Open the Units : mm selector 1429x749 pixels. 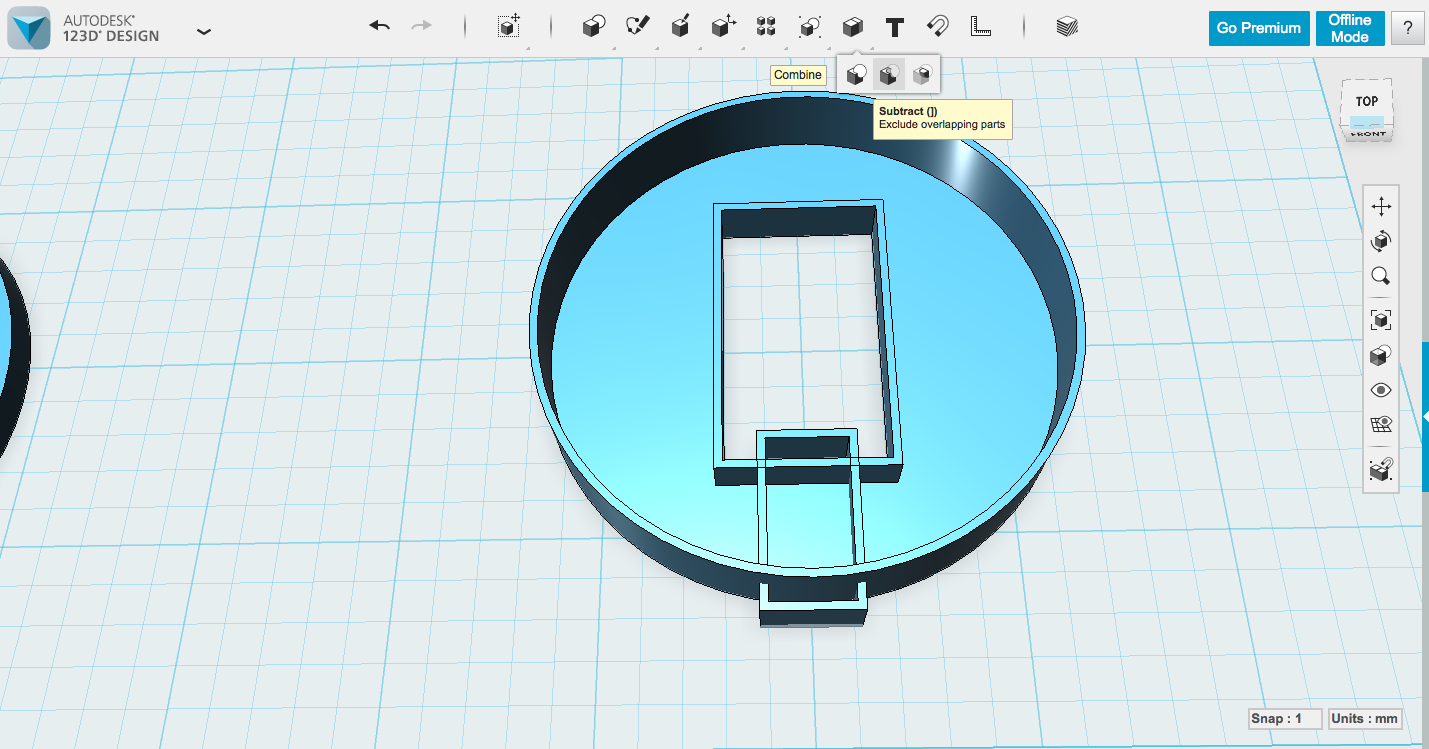click(1364, 718)
